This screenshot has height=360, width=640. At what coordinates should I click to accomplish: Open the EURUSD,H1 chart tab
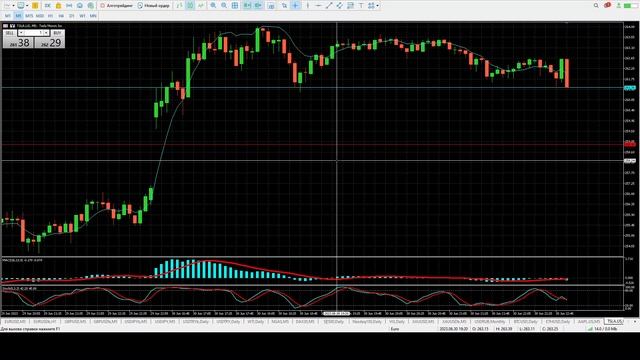pos(45,322)
